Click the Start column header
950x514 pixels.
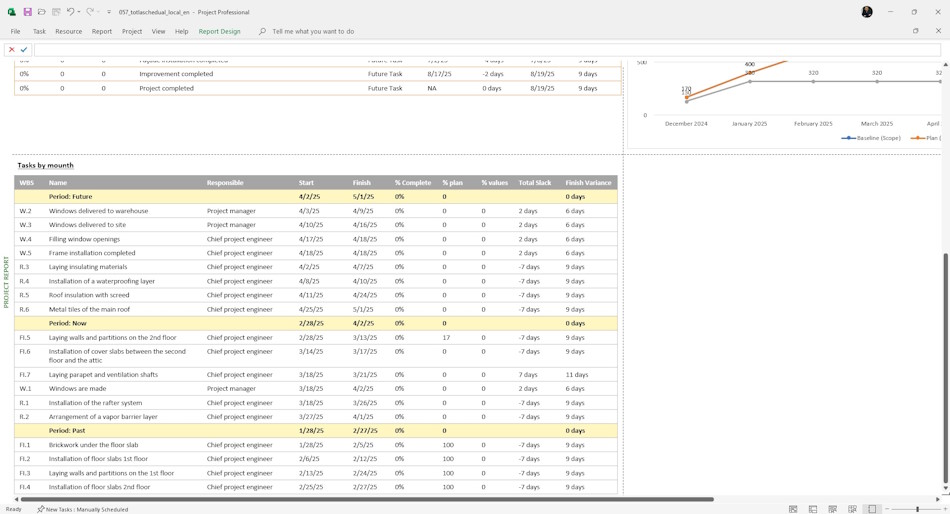tap(306, 182)
